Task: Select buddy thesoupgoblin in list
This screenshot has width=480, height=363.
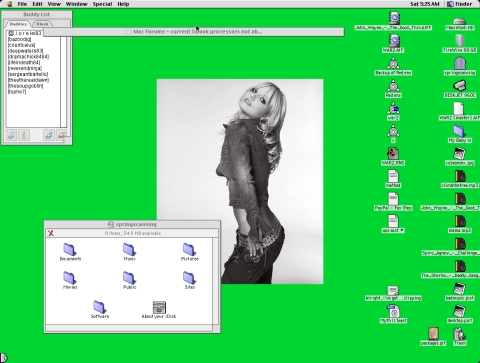Action: pos(25,86)
